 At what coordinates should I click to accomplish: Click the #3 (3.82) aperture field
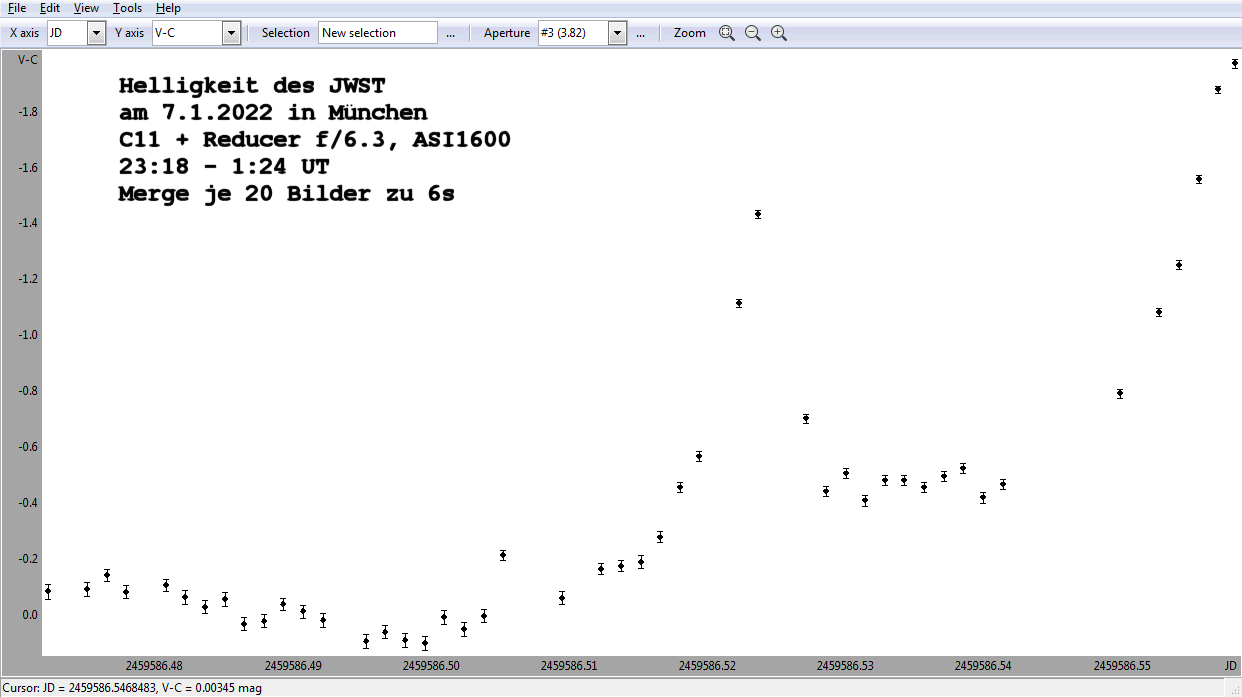pos(573,33)
